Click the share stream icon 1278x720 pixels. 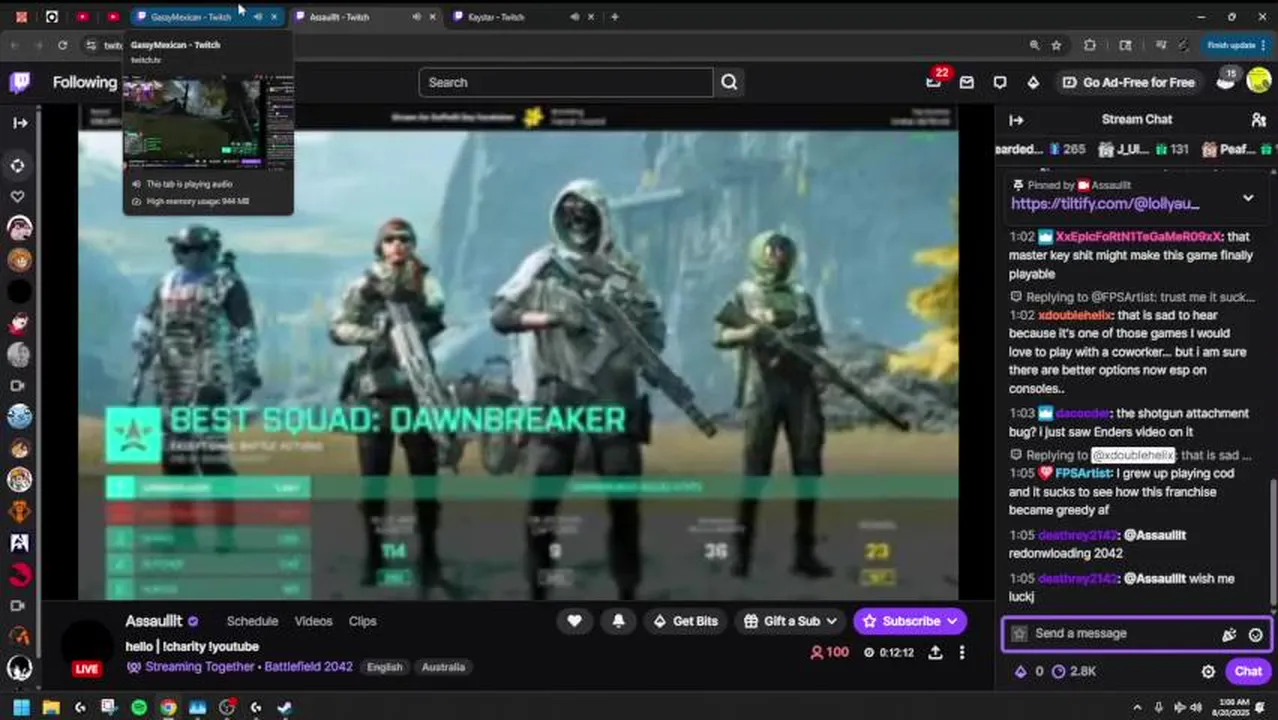click(935, 652)
